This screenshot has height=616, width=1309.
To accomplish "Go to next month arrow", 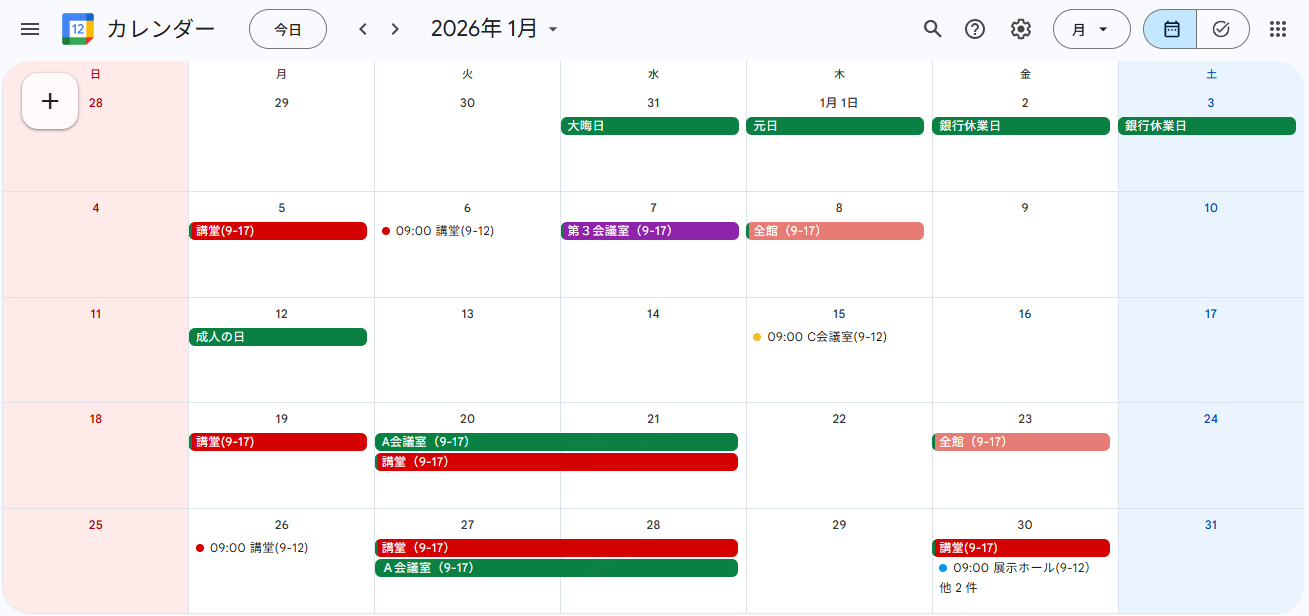I will [x=395, y=29].
